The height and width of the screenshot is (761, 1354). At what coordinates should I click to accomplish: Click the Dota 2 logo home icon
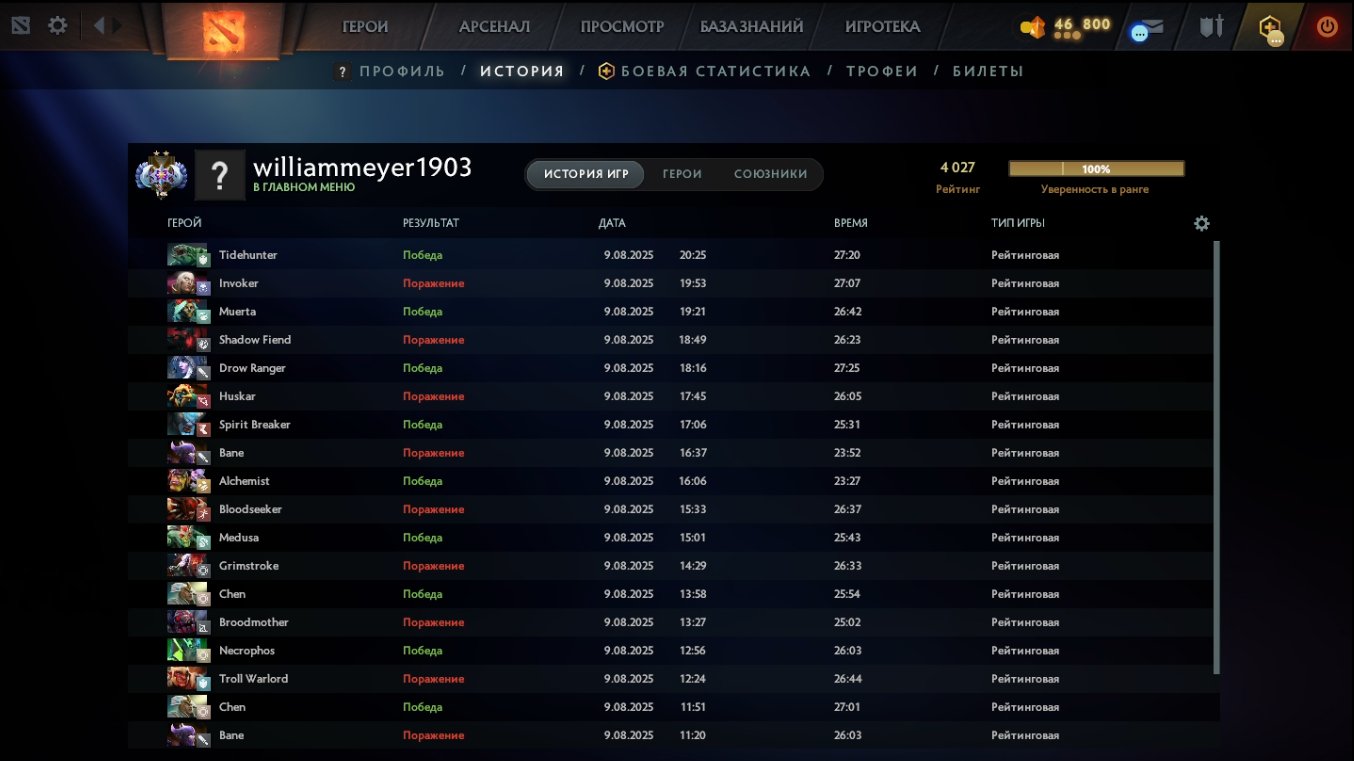click(x=223, y=33)
